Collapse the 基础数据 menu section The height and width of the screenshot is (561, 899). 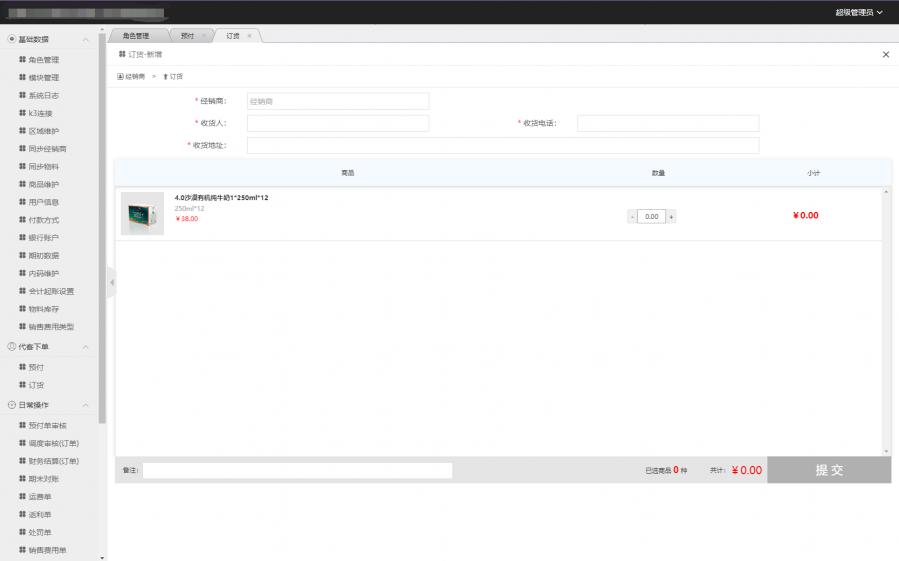click(86, 40)
